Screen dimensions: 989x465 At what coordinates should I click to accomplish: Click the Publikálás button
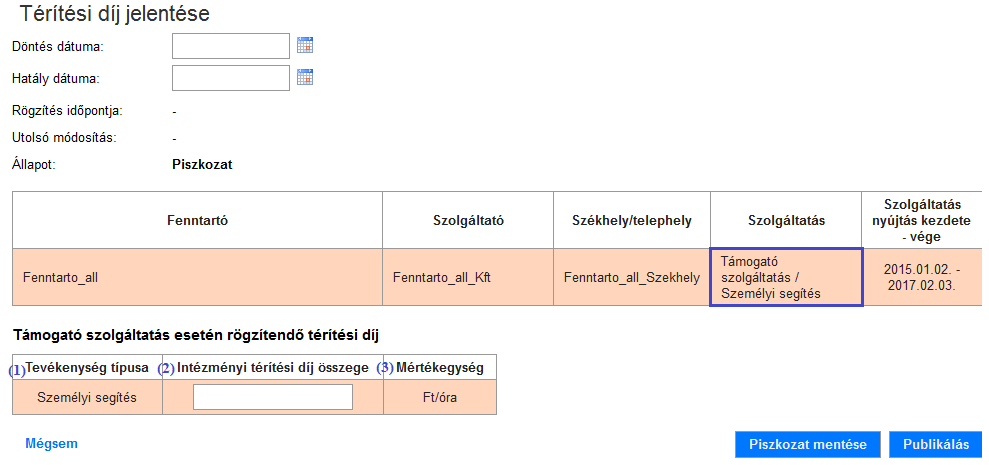(936, 444)
